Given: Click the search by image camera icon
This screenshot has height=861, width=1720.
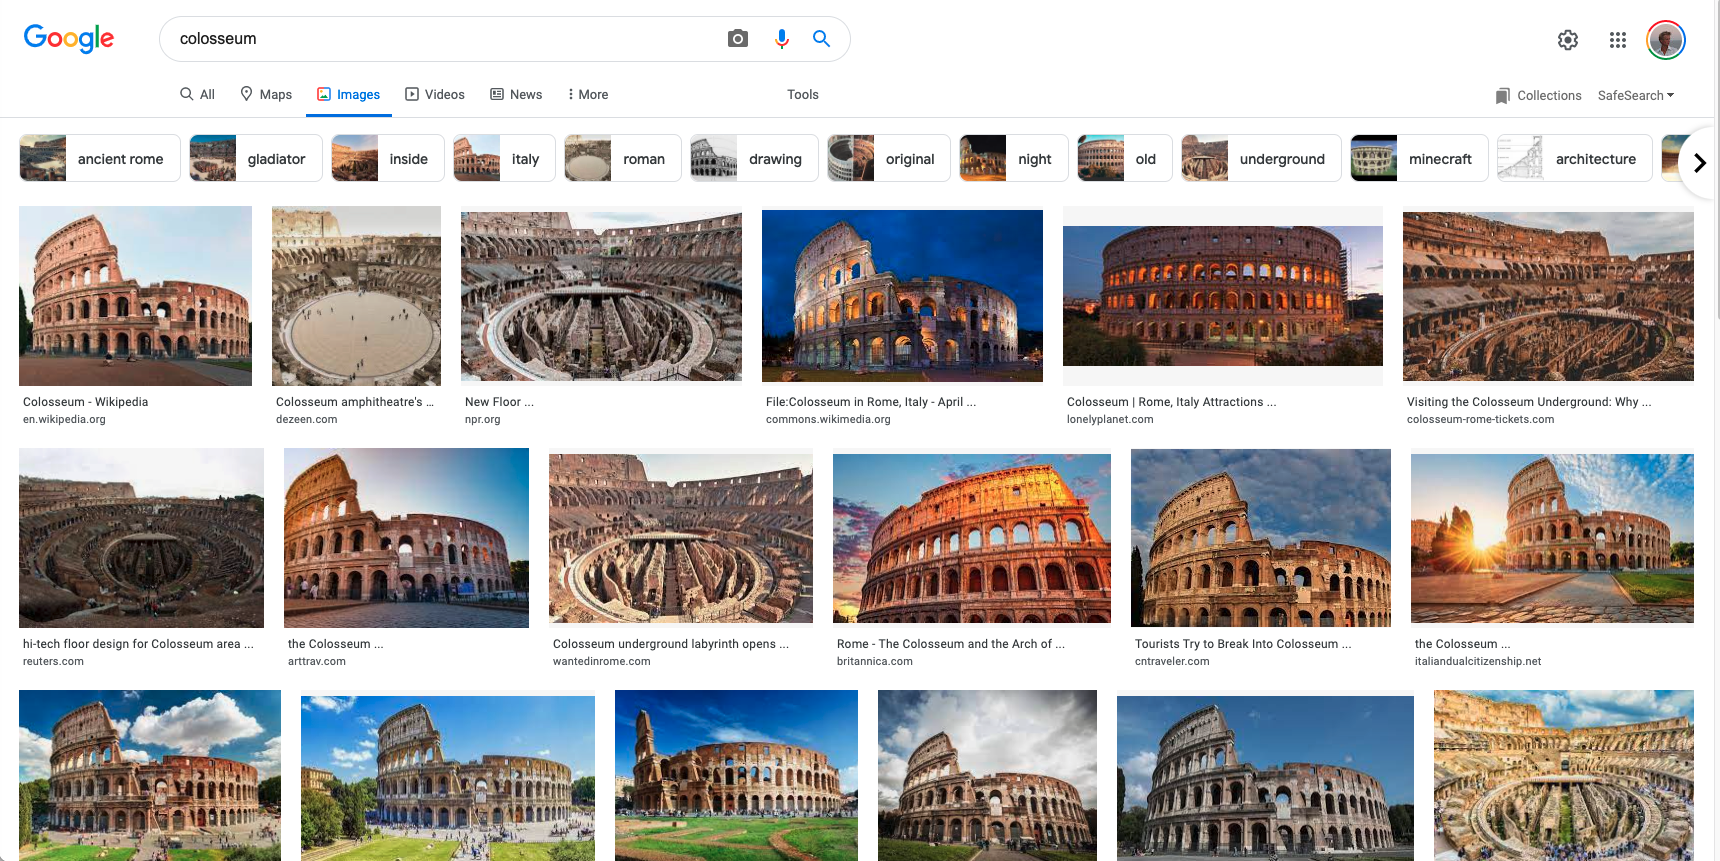Looking at the screenshot, I should tap(737, 39).
